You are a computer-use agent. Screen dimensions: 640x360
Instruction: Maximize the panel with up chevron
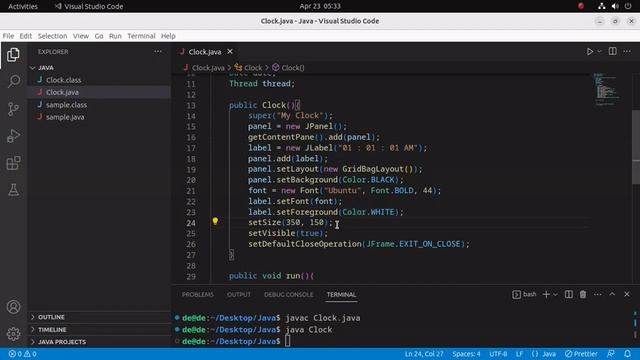click(x=612, y=294)
